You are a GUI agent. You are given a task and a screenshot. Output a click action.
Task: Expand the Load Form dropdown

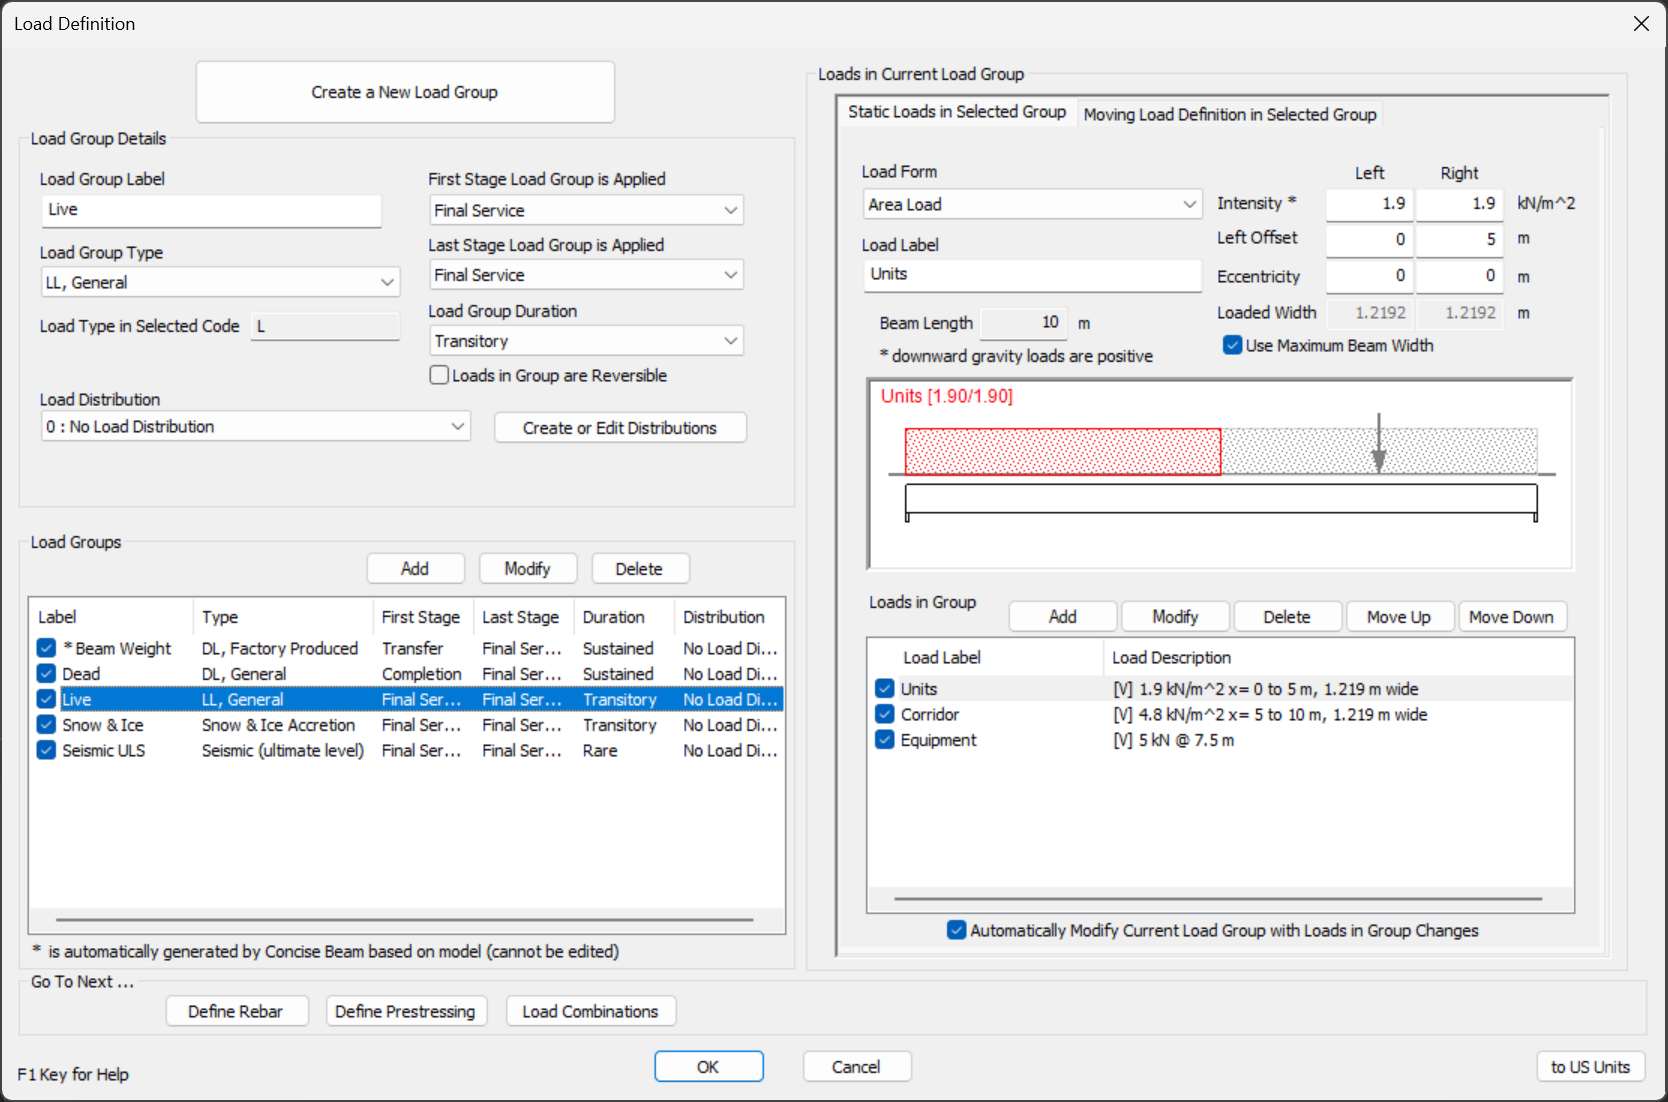1031,205
